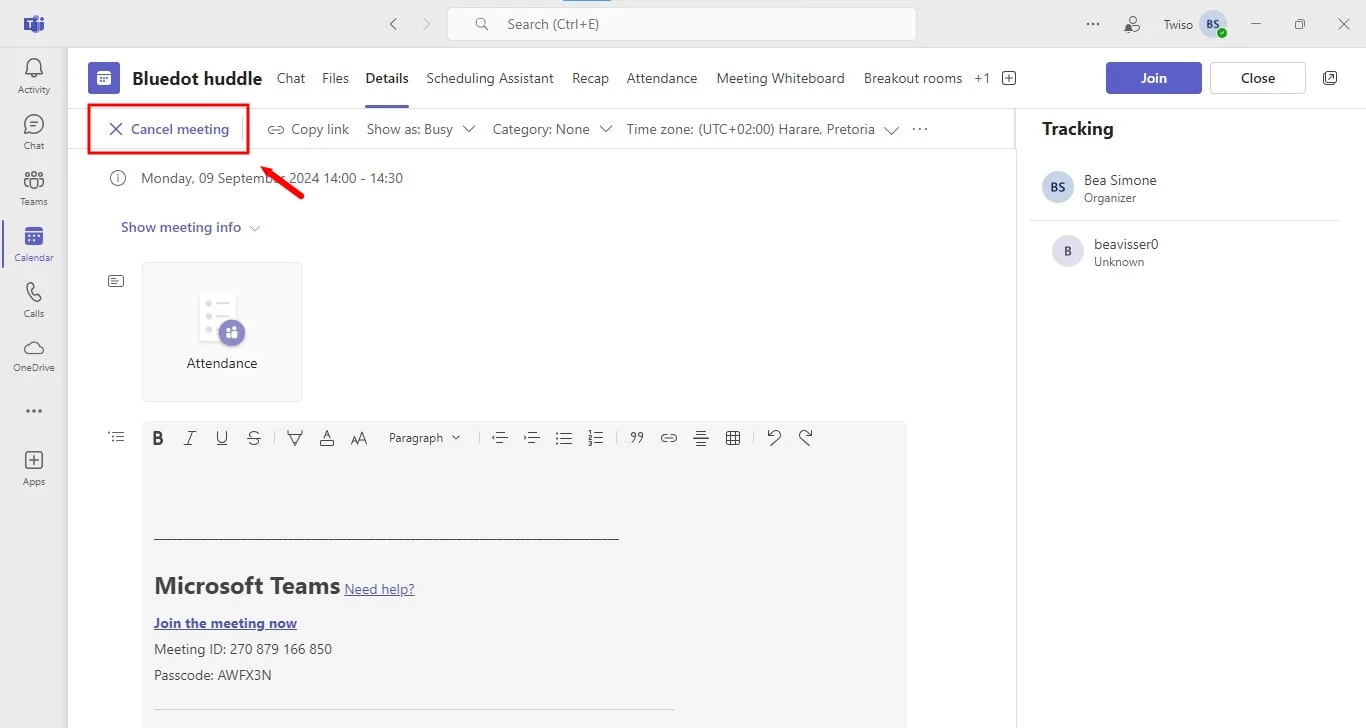The image size is (1366, 728).
Task: Insert a quote block
Action: pos(637,438)
